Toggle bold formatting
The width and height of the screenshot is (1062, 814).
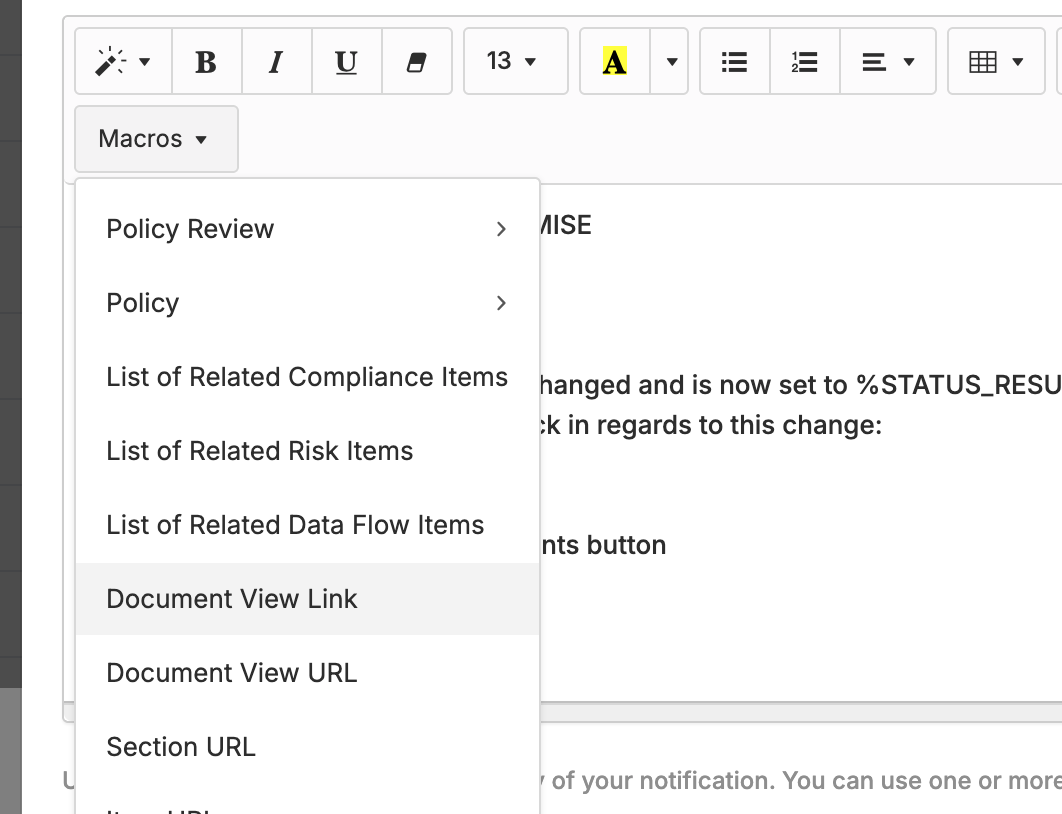[206, 62]
